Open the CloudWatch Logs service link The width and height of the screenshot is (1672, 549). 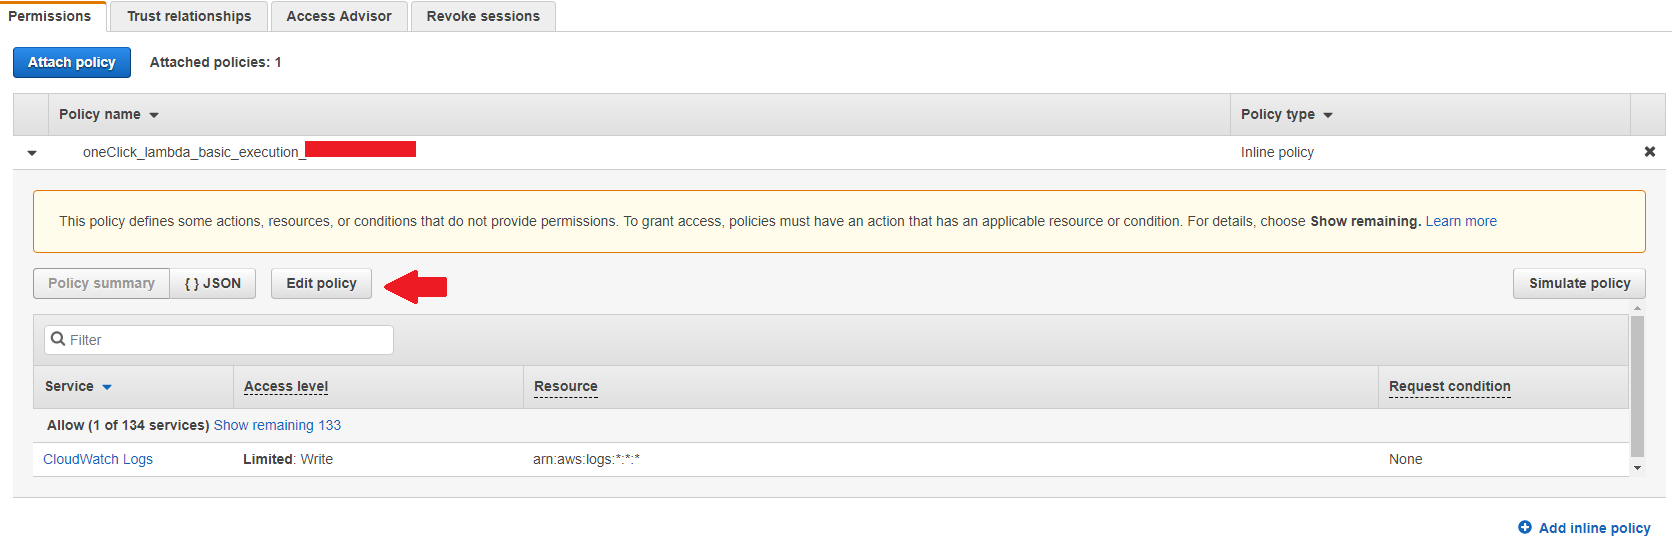coord(98,459)
